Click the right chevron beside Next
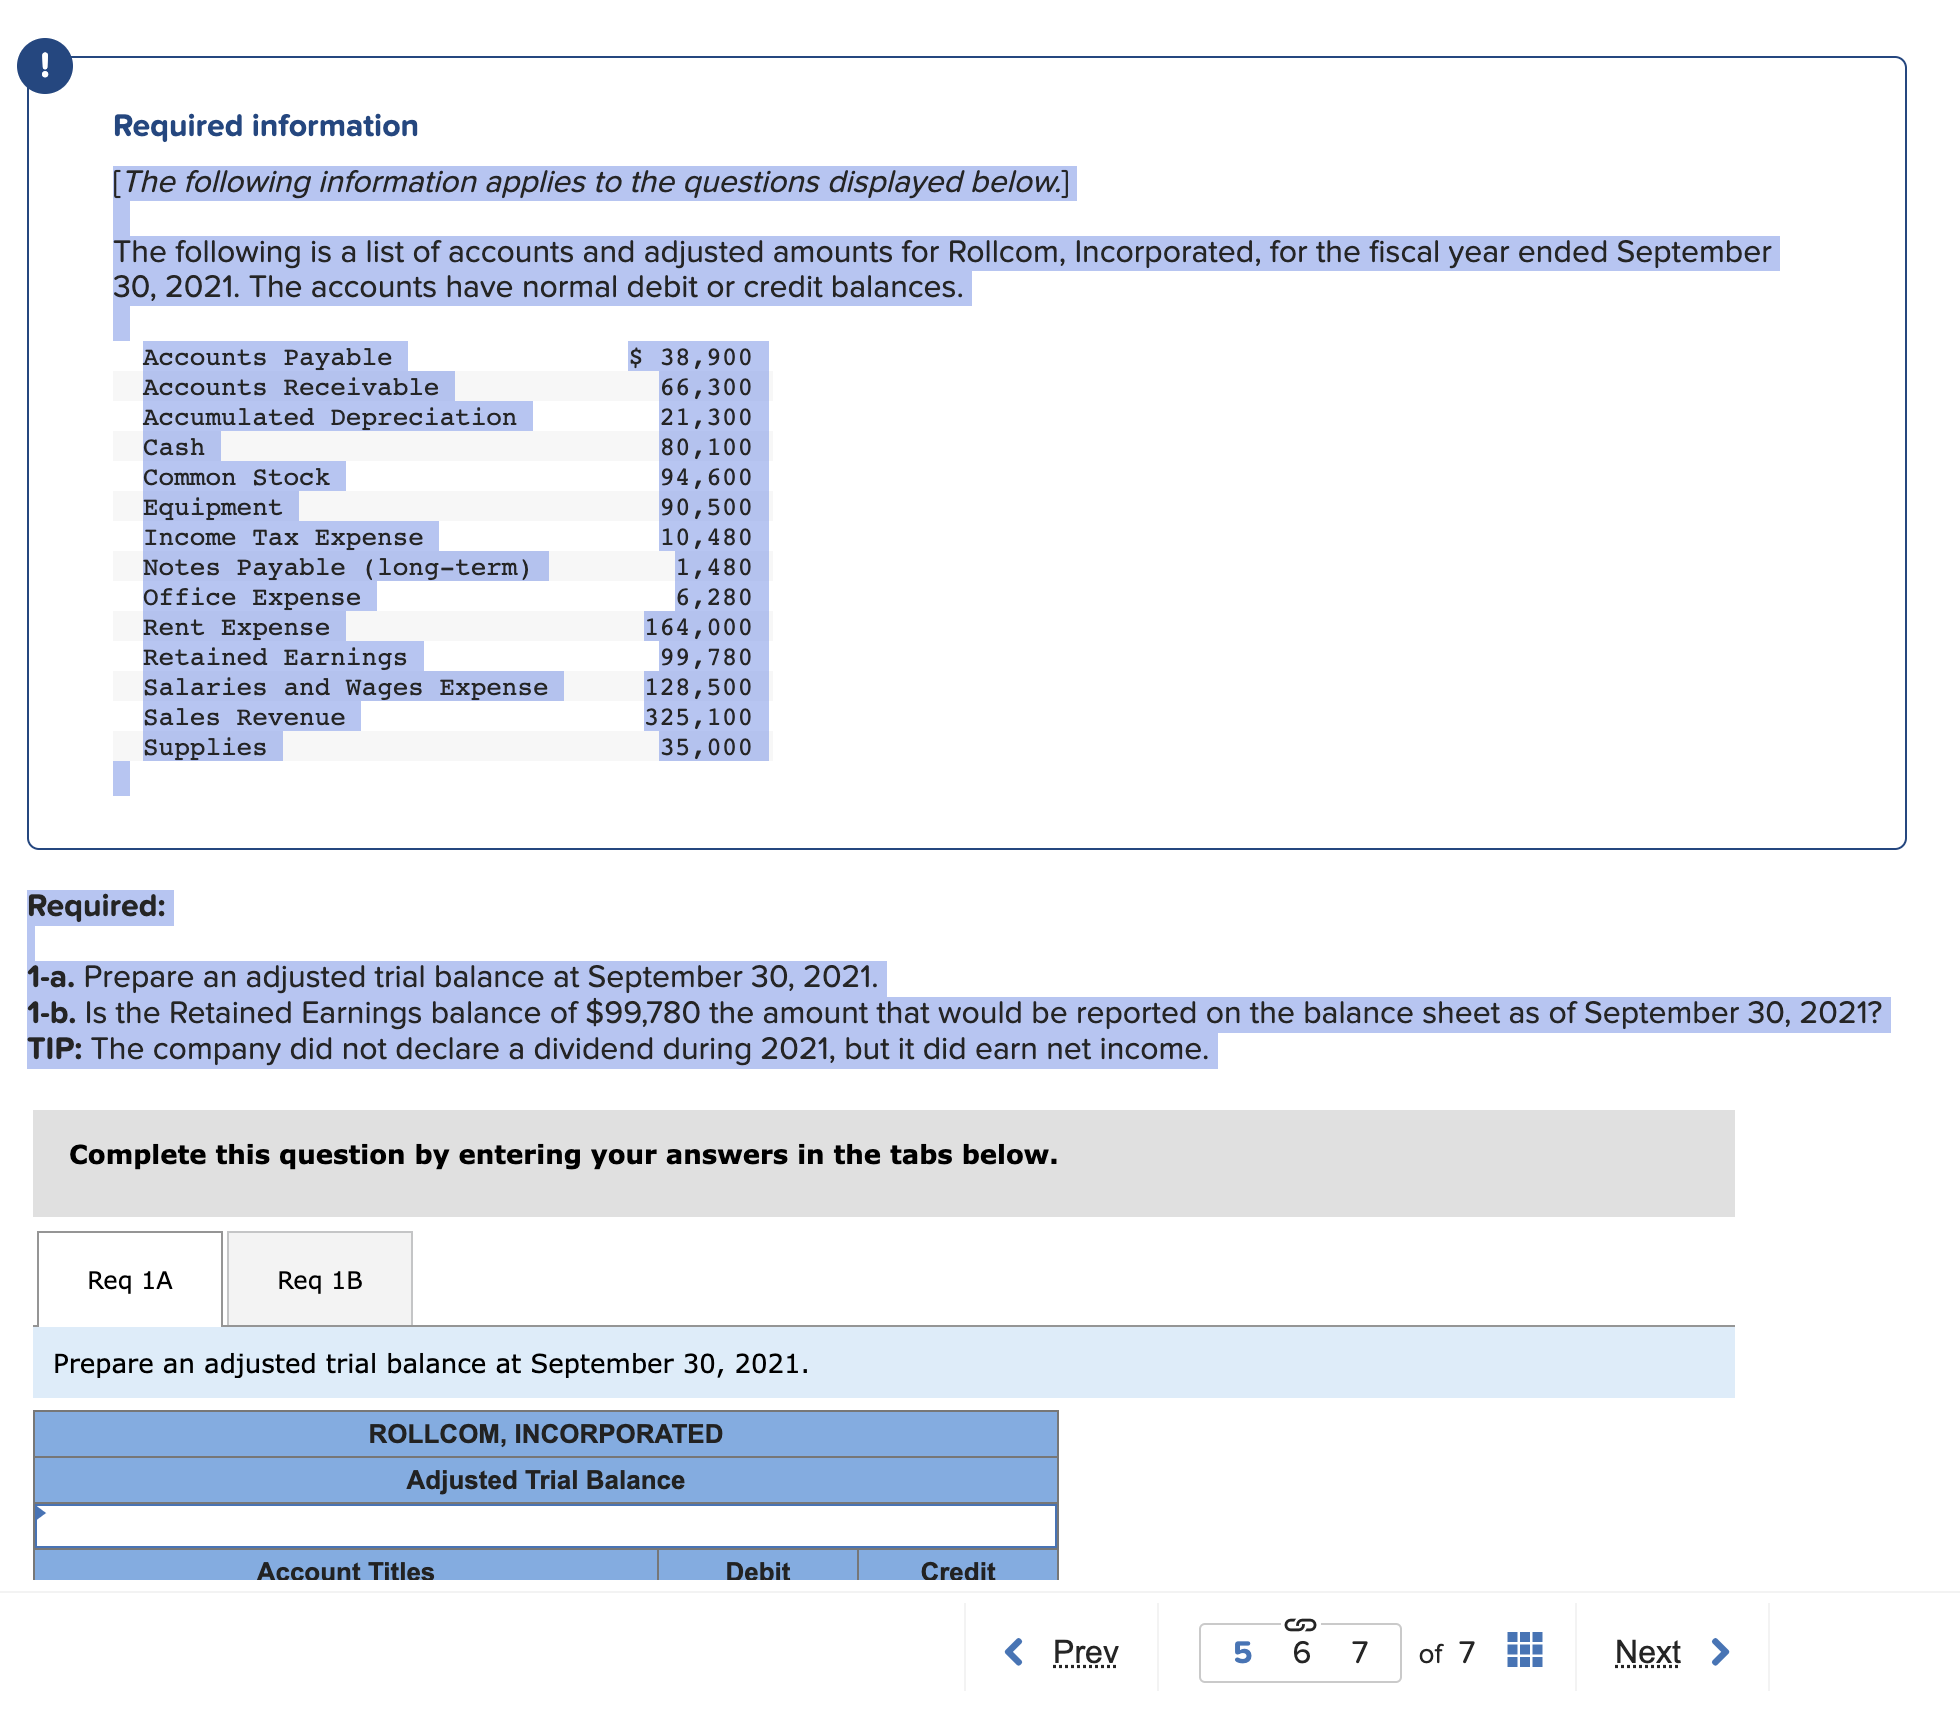The width and height of the screenshot is (1960, 1709). click(x=1720, y=1652)
